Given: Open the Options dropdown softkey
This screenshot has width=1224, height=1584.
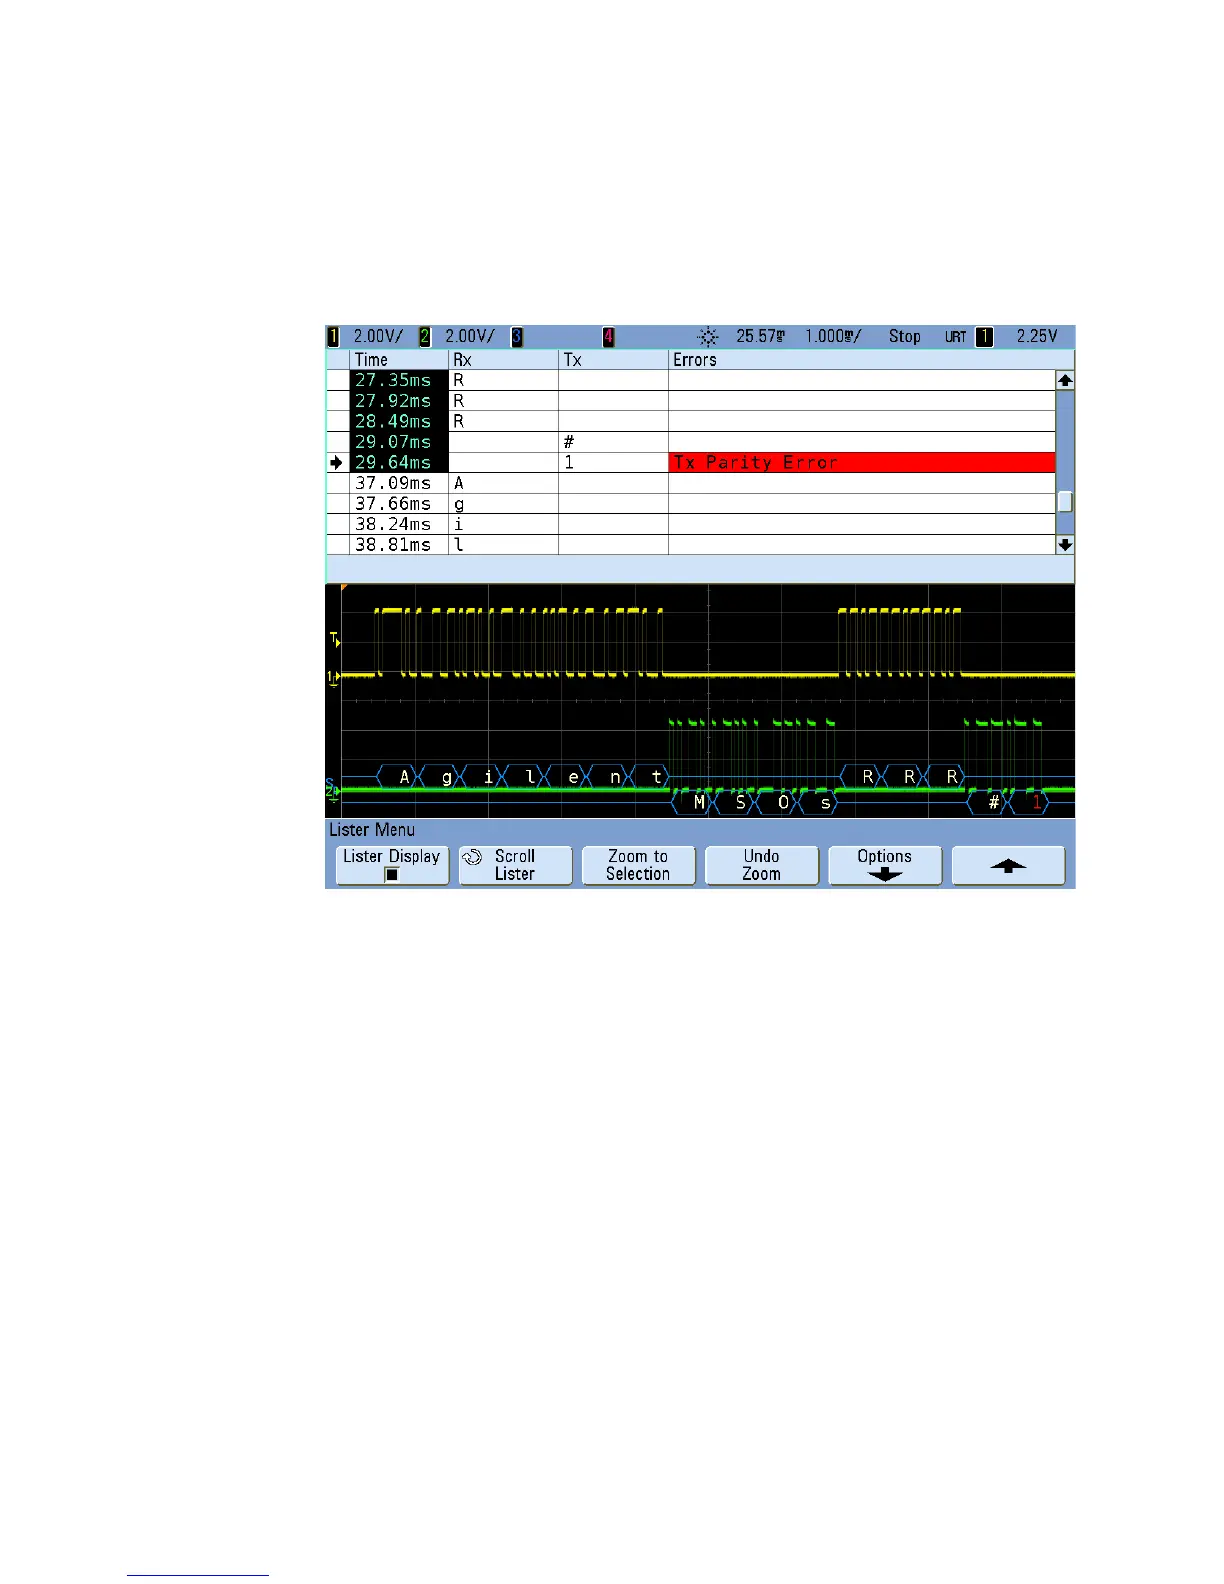Looking at the screenshot, I should [885, 865].
